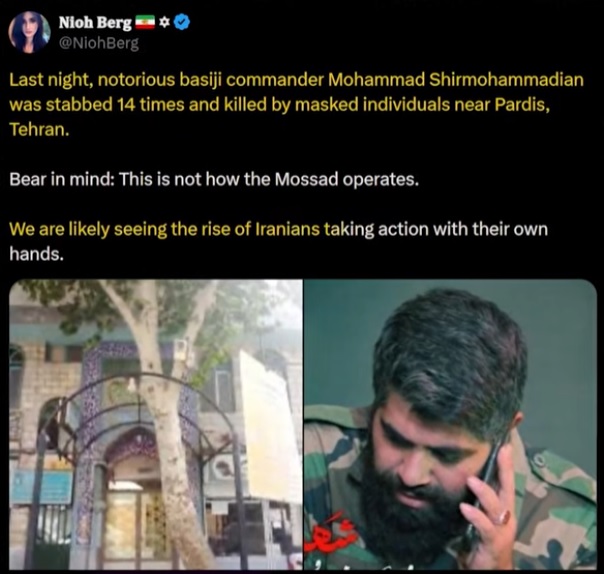This screenshot has height=574, width=604.
Task: Click the Iran flag emoji beside name
Action: click(x=145, y=23)
